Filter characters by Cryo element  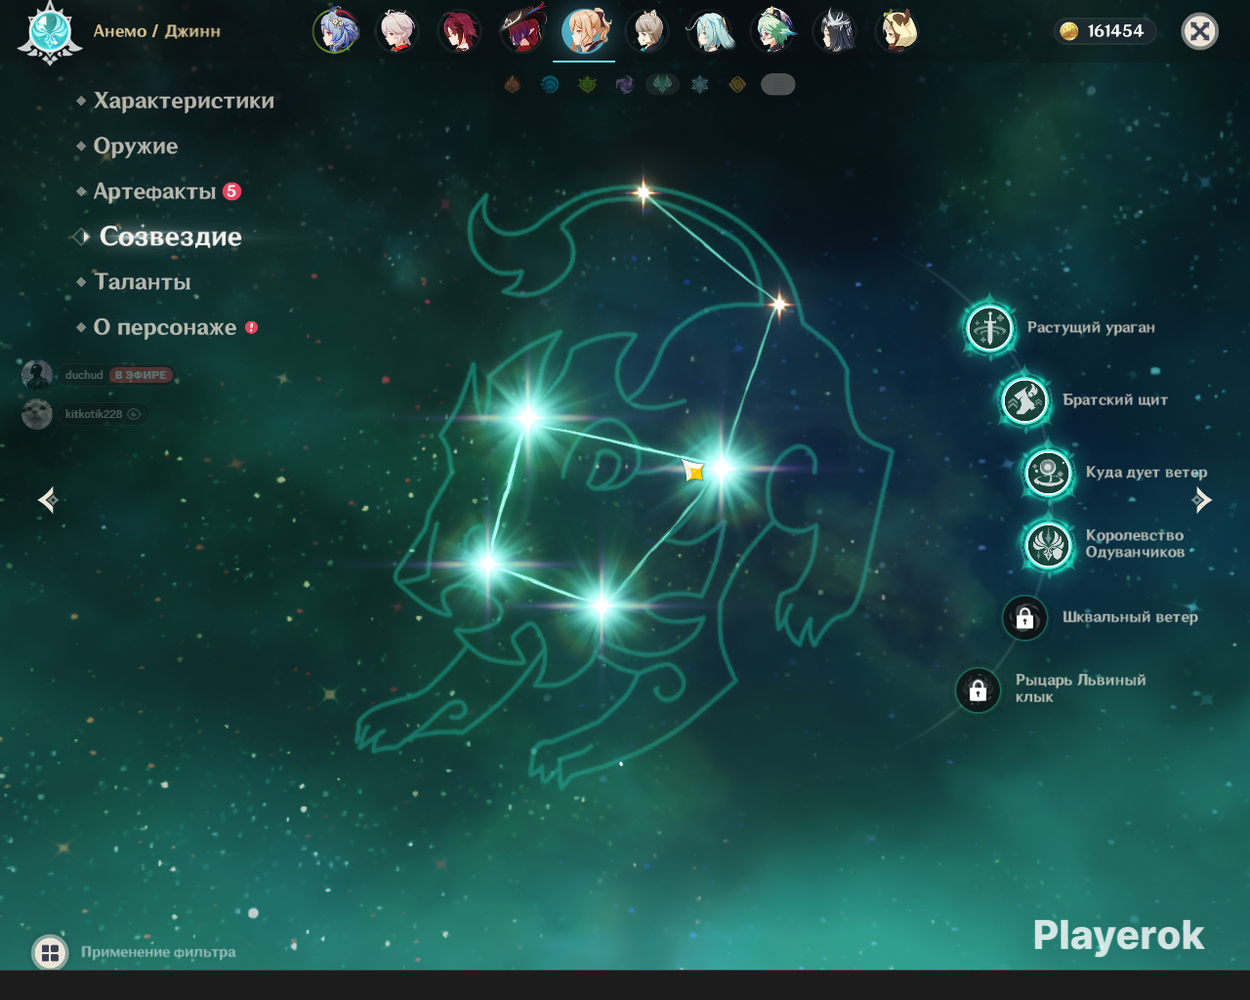pos(700,85)
